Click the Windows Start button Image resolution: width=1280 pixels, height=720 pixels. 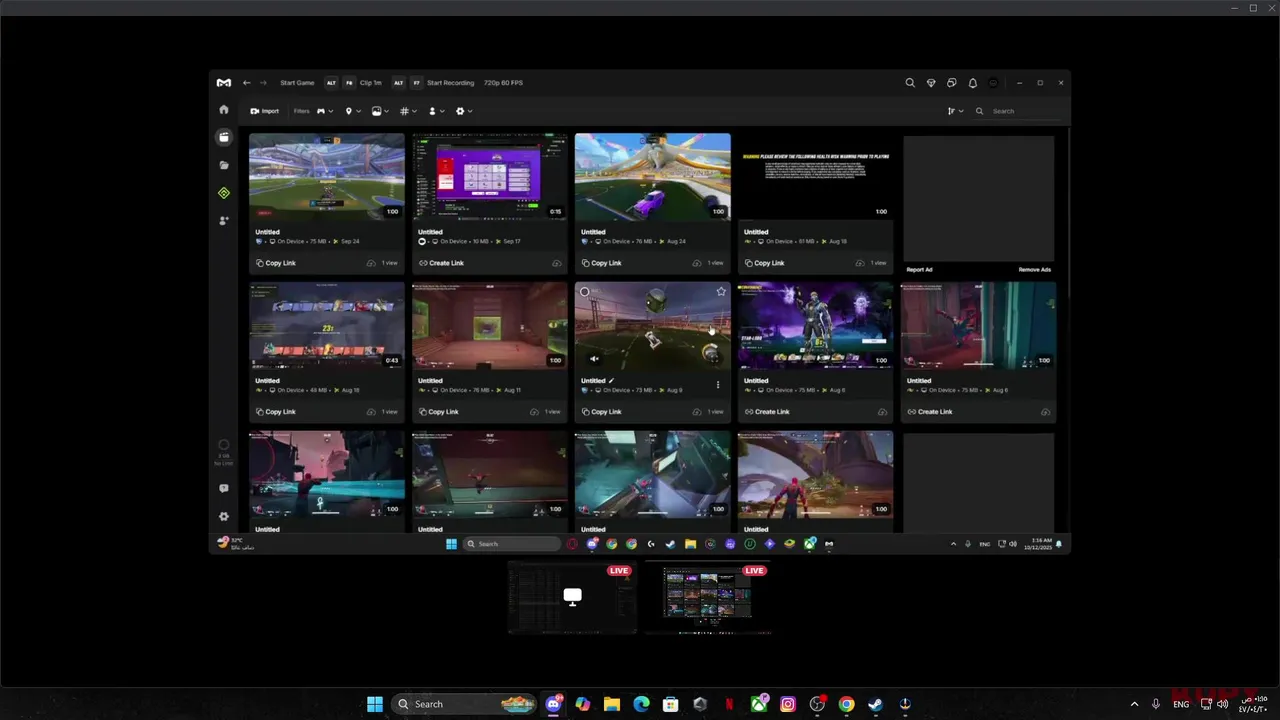tap(375, 704)
